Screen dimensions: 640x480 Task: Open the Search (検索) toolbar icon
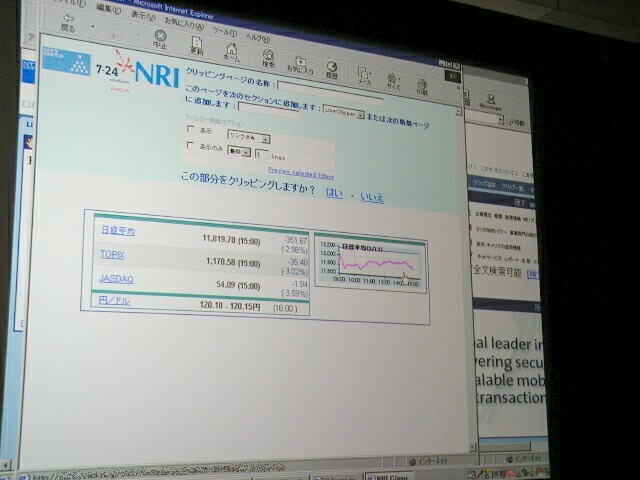click(x=268, y=55)
